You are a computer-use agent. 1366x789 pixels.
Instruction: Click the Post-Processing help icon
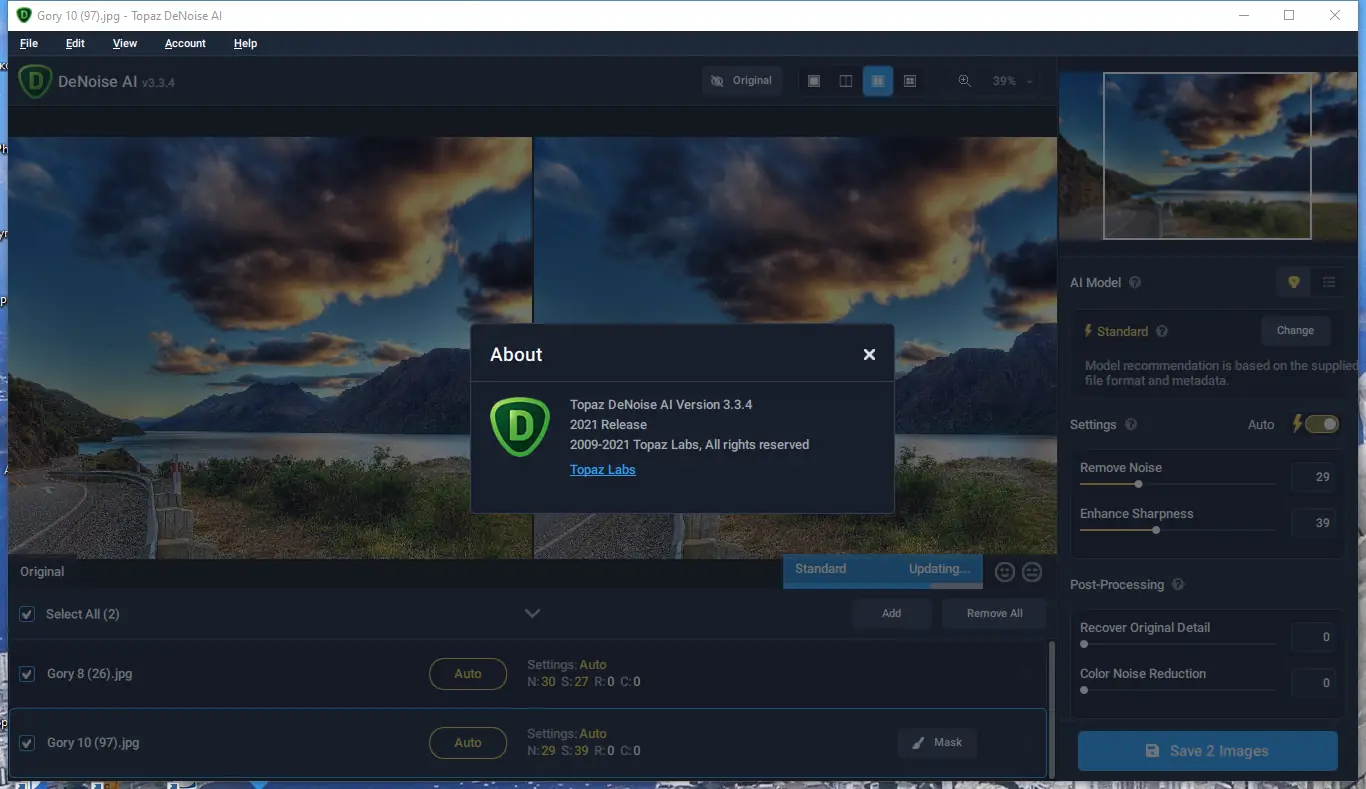point(1178,585)
